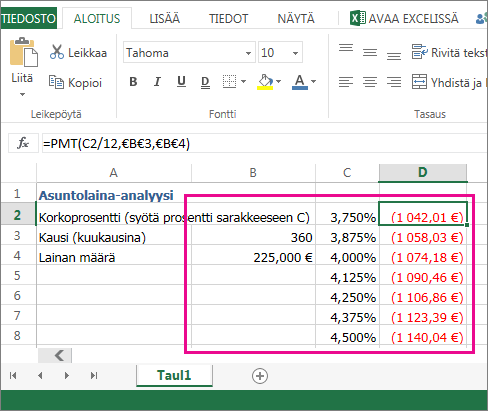Image resolution: width=488 pixels, height=411 pixels.
Task: Align text left
Action: 346,82
